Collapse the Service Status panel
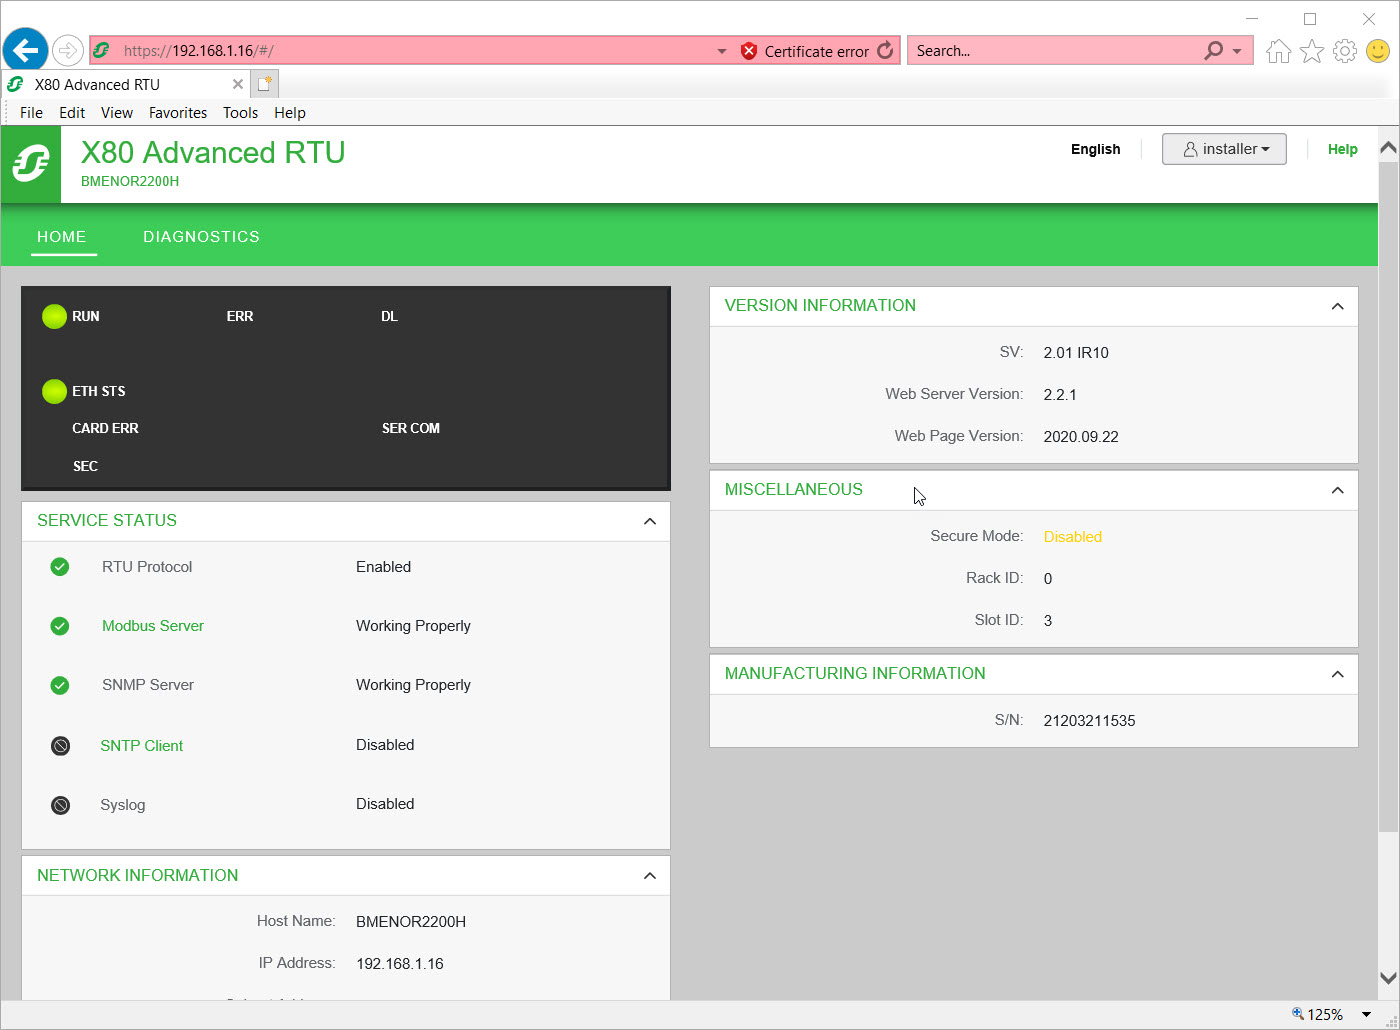Screen dimensions: 1400x1030 point(650,521)
